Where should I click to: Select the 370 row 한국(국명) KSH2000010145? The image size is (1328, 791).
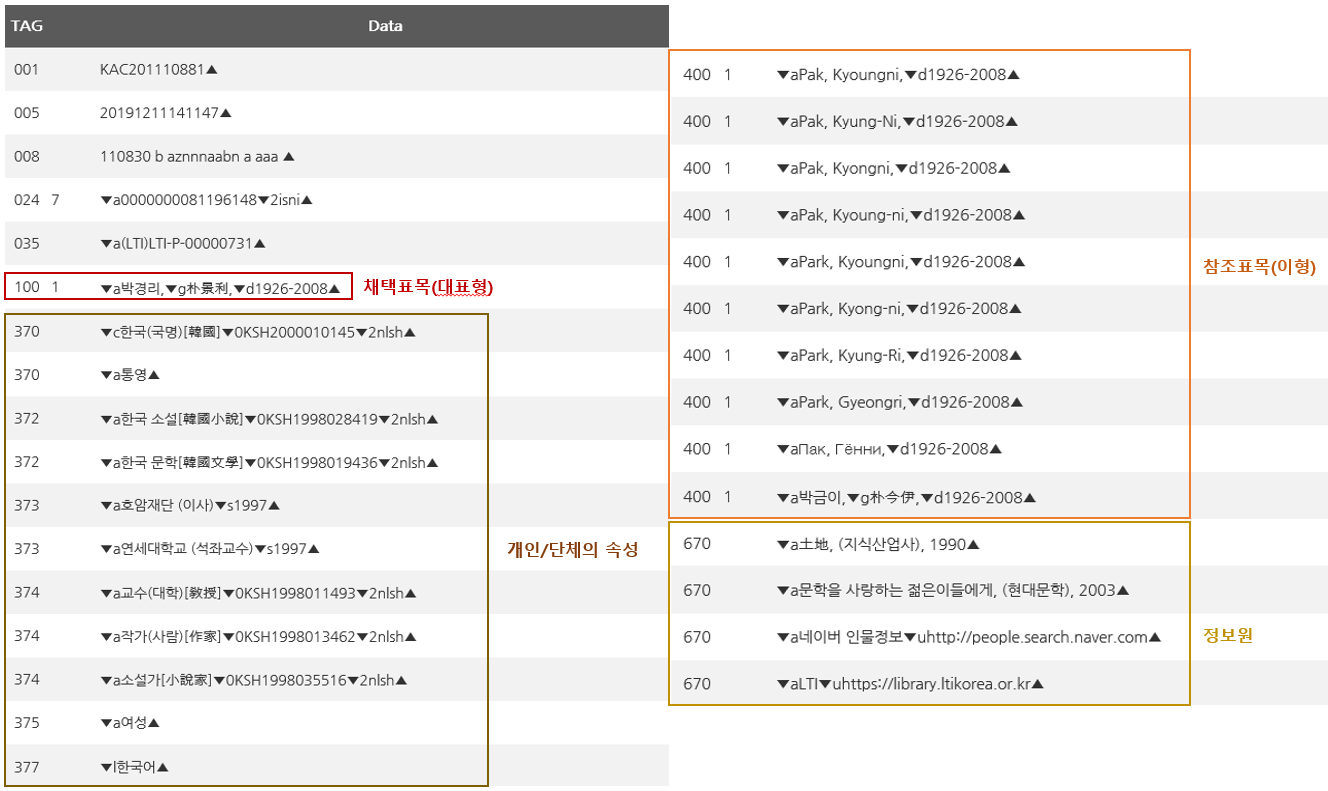(x=258, y=331)
